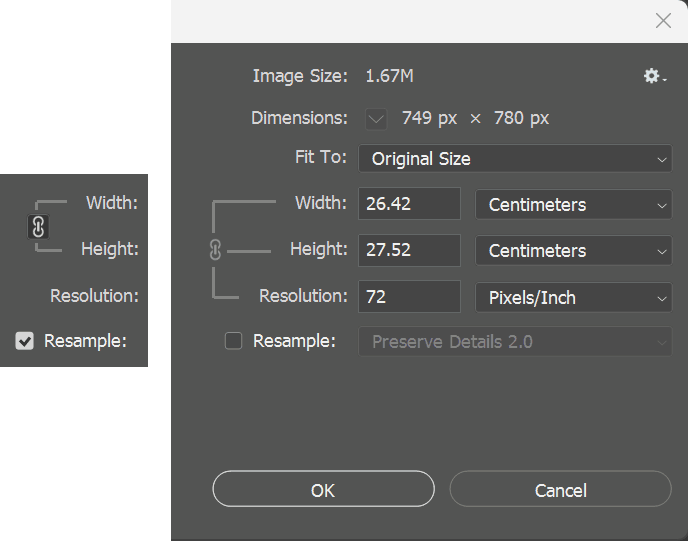Click the Resolution field showing 72

[x=409, y=297]
